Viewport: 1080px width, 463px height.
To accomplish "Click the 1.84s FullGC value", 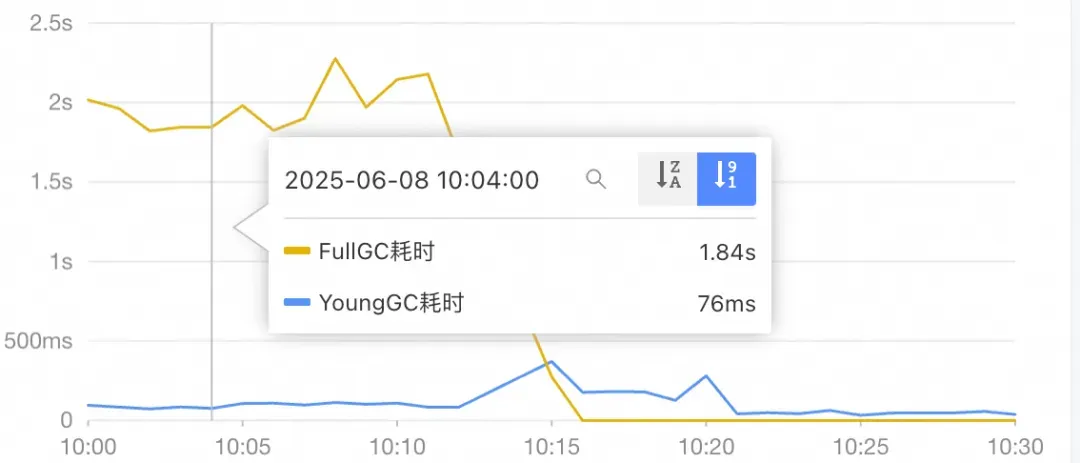I will coord(727,253).
